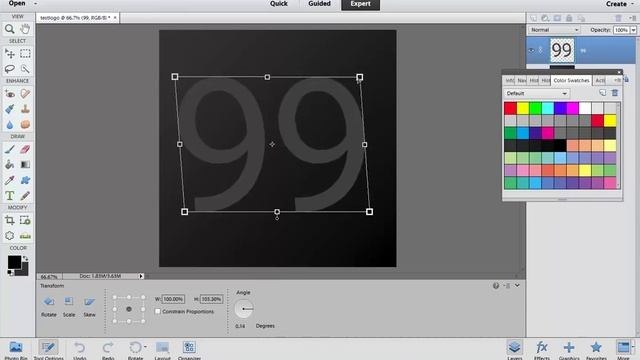Delete swatch using the trash icon
This screenshot has width=640, height=360.
(615, 93)
